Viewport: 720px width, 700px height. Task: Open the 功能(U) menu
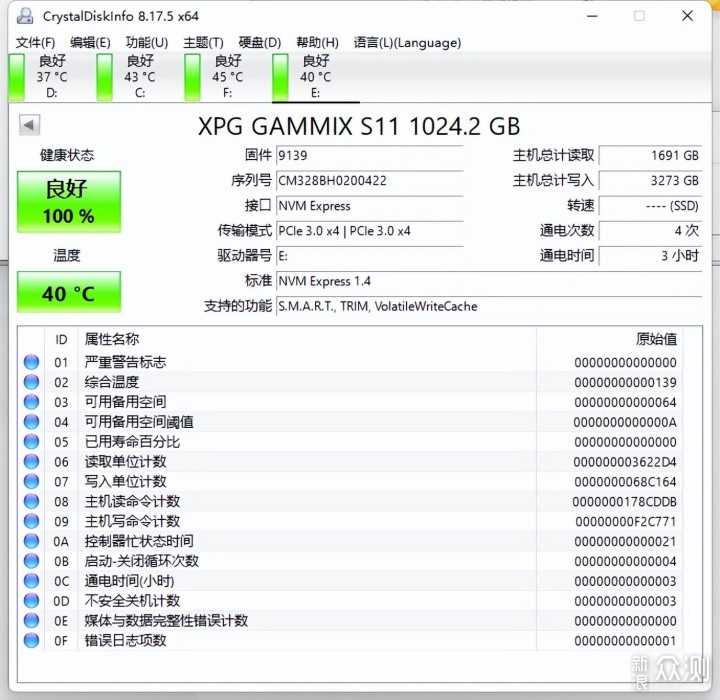tap(147, 43)
